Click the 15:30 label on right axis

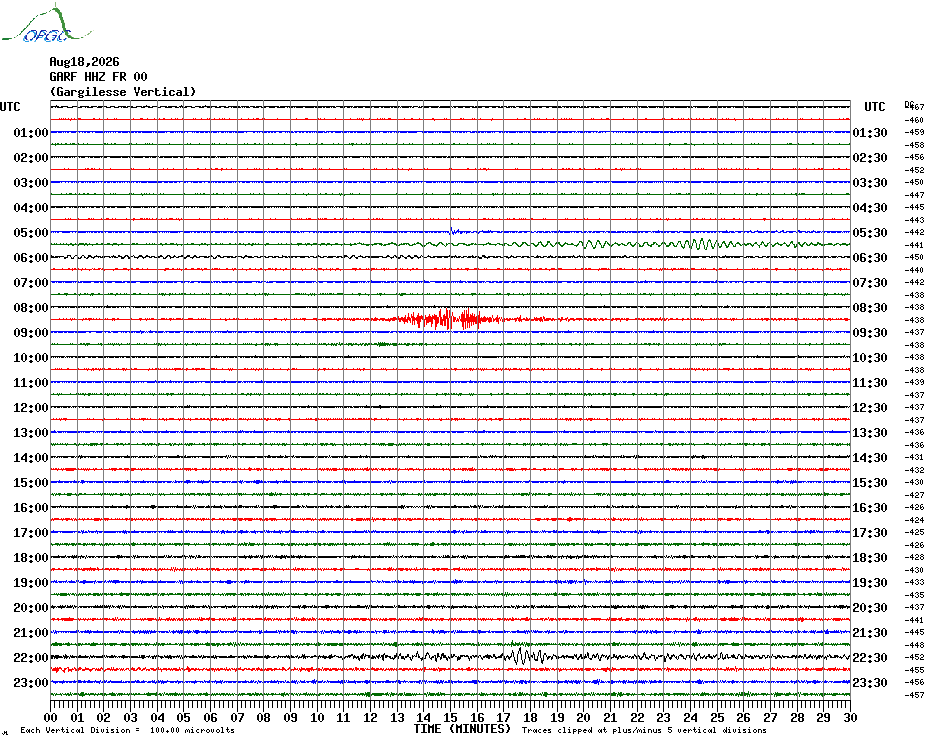click(x=870, y=482)
